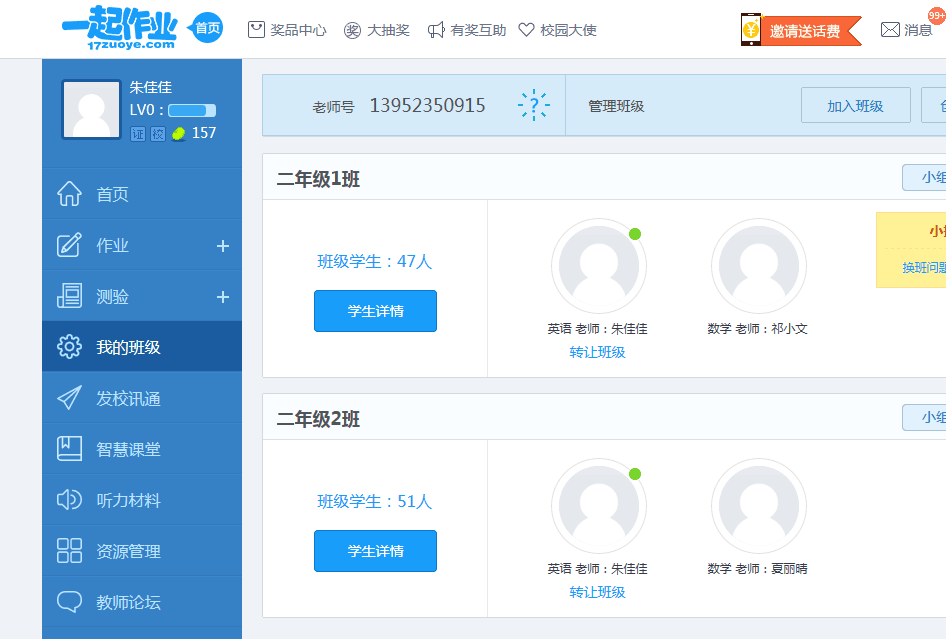Click the teacher number 13952350915
Screen dimensions: 946x639
click(x=427, y=106)
